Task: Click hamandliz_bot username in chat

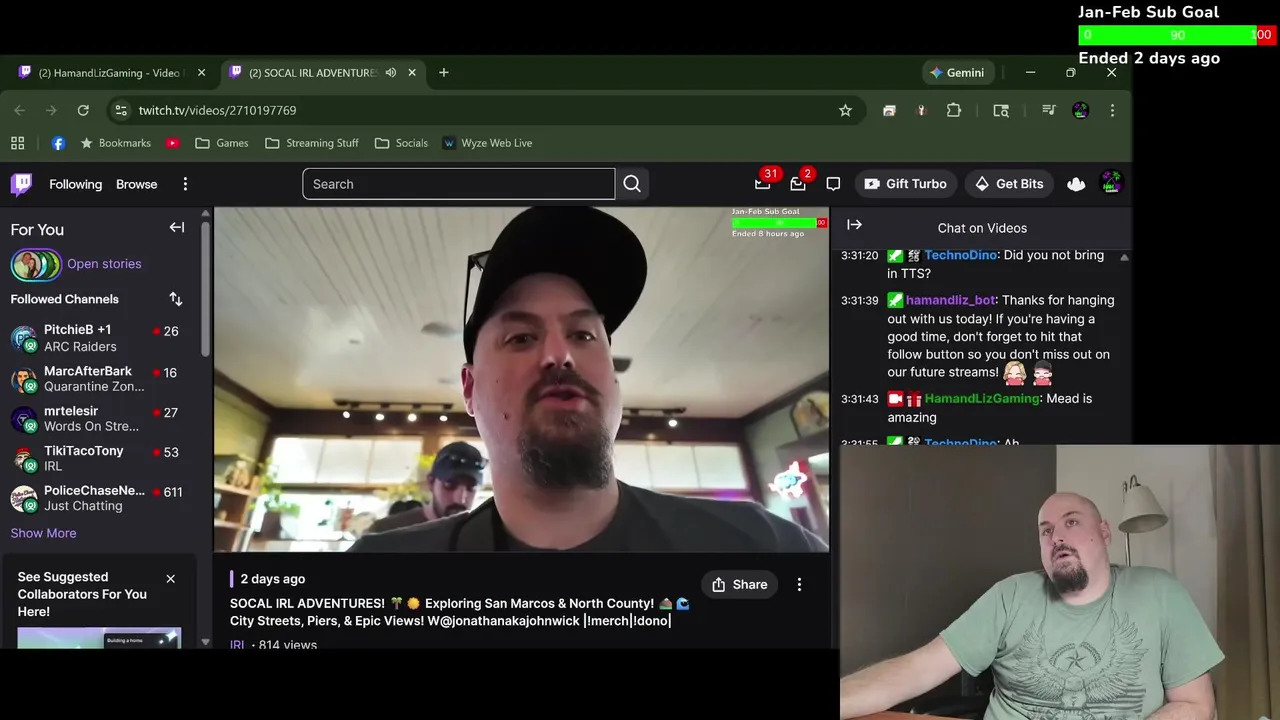Action: point(950,300)
